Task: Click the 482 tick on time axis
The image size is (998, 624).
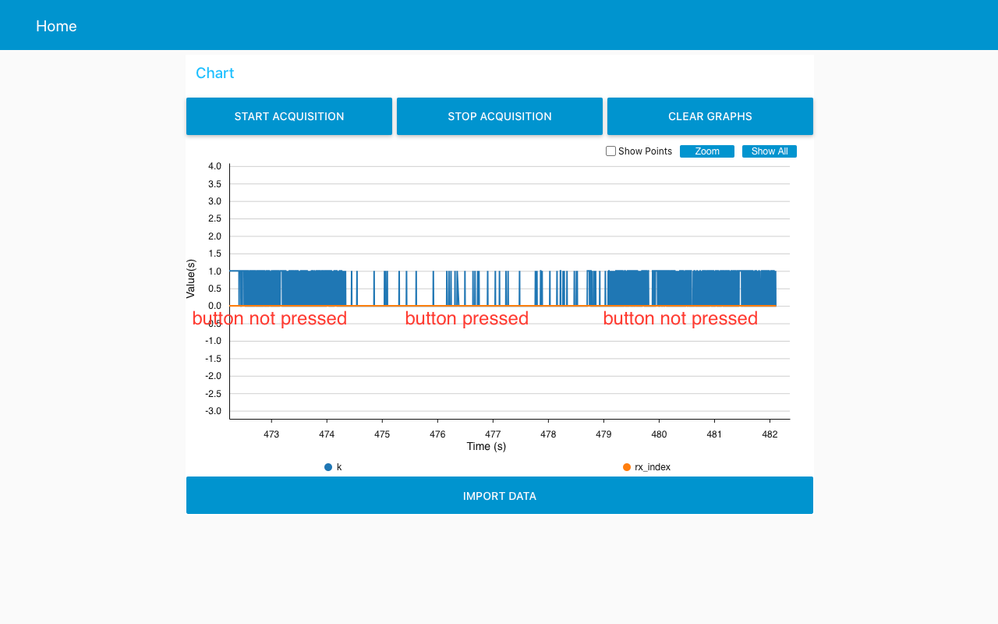Action: click(x=770, y=434)
